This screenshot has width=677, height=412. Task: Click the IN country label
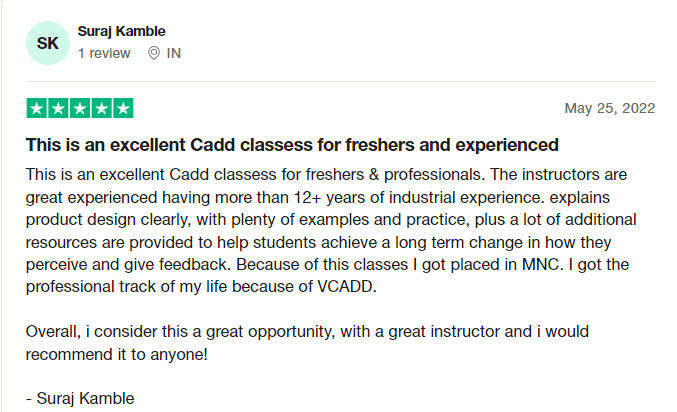coord(174,53)
